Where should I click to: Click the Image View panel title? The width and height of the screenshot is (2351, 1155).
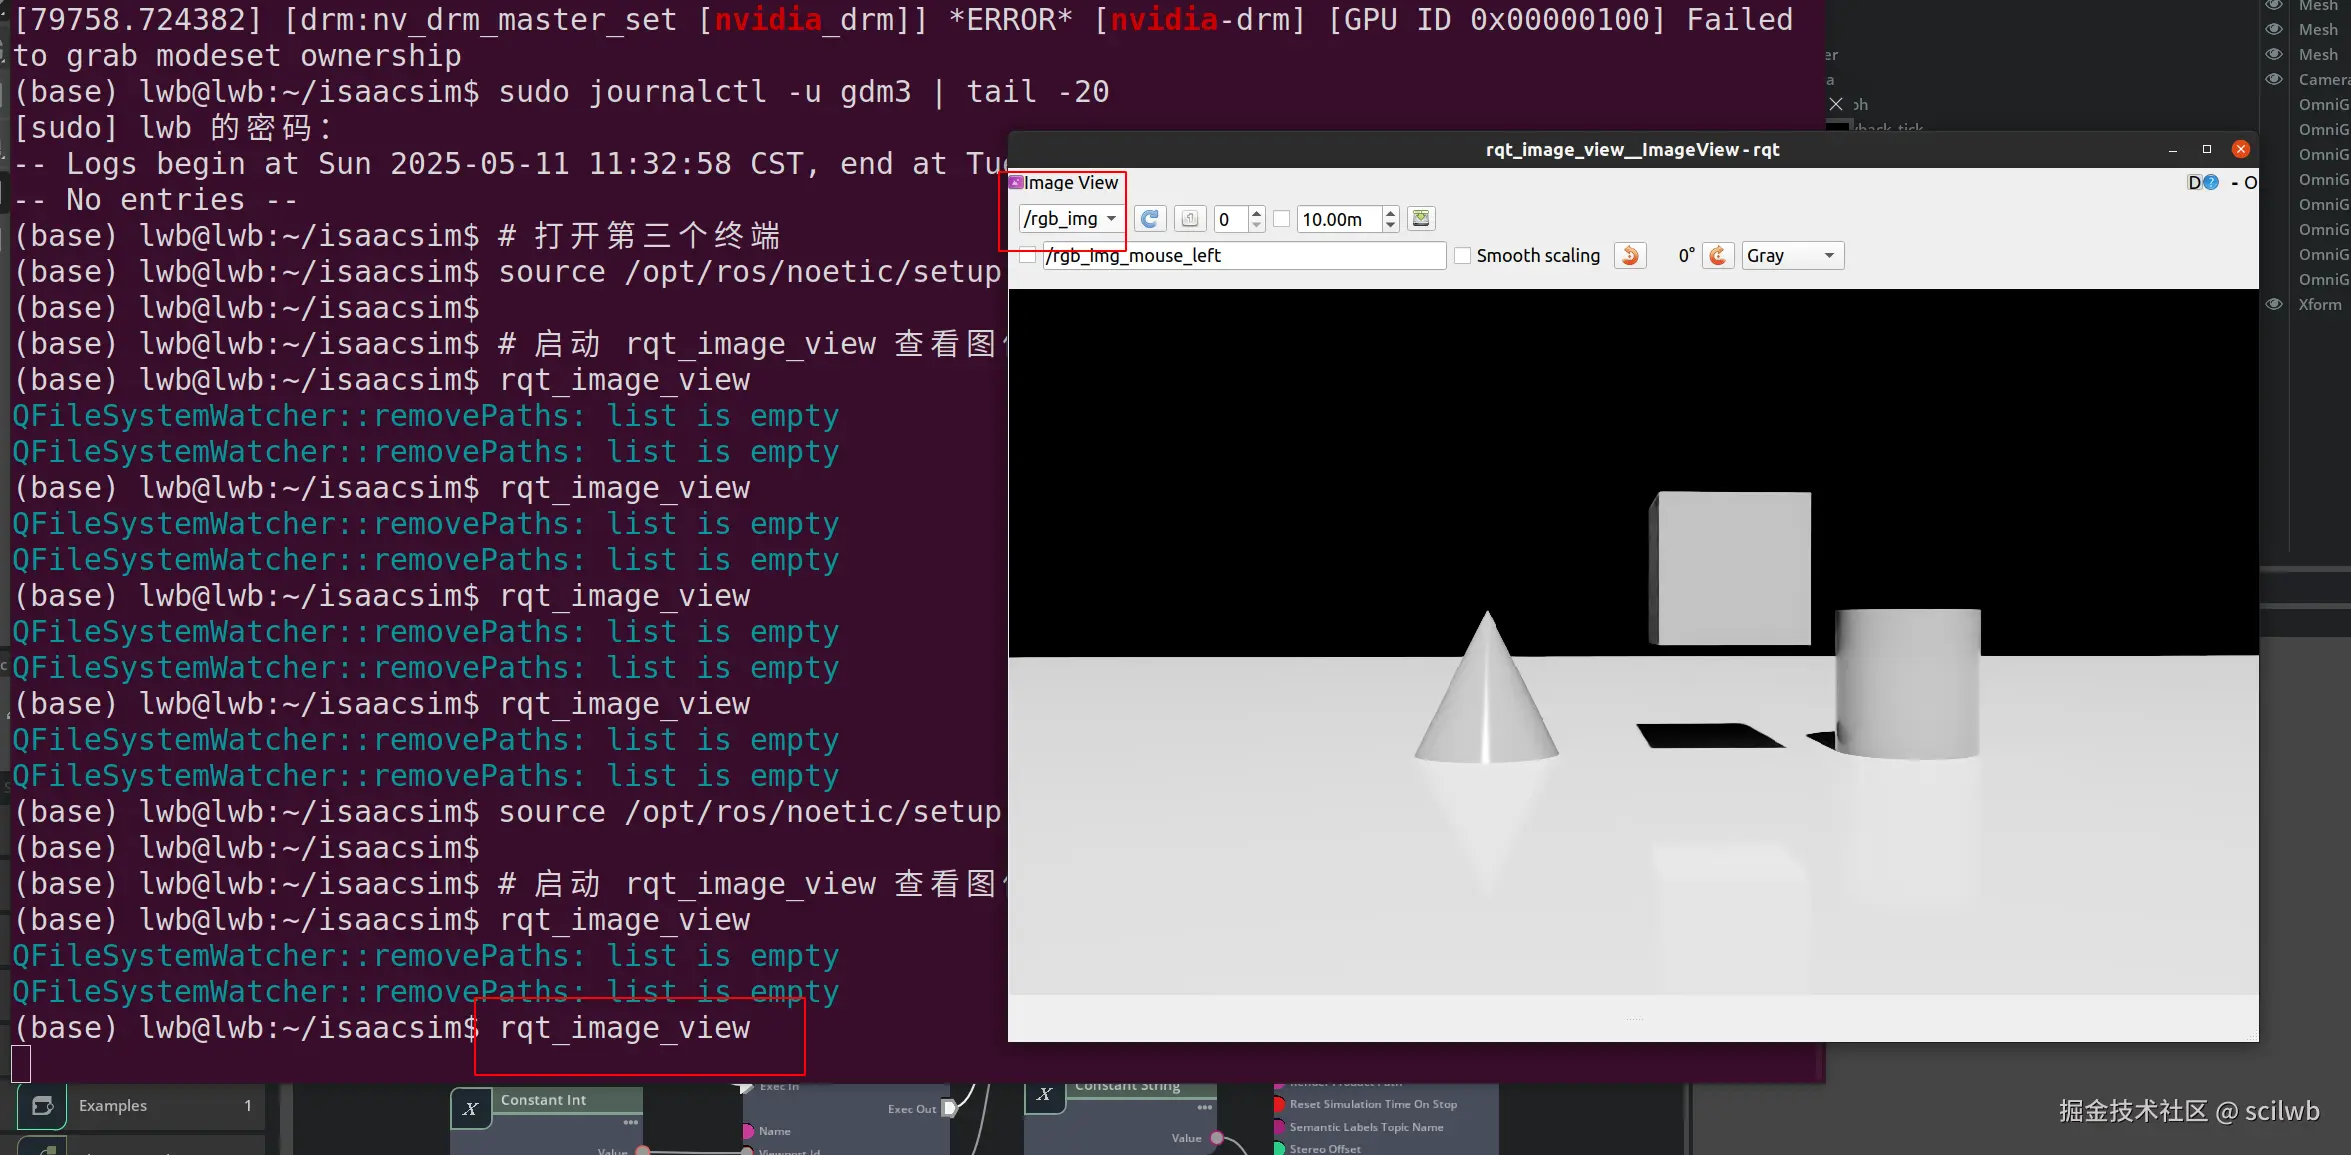[1070, 183]
